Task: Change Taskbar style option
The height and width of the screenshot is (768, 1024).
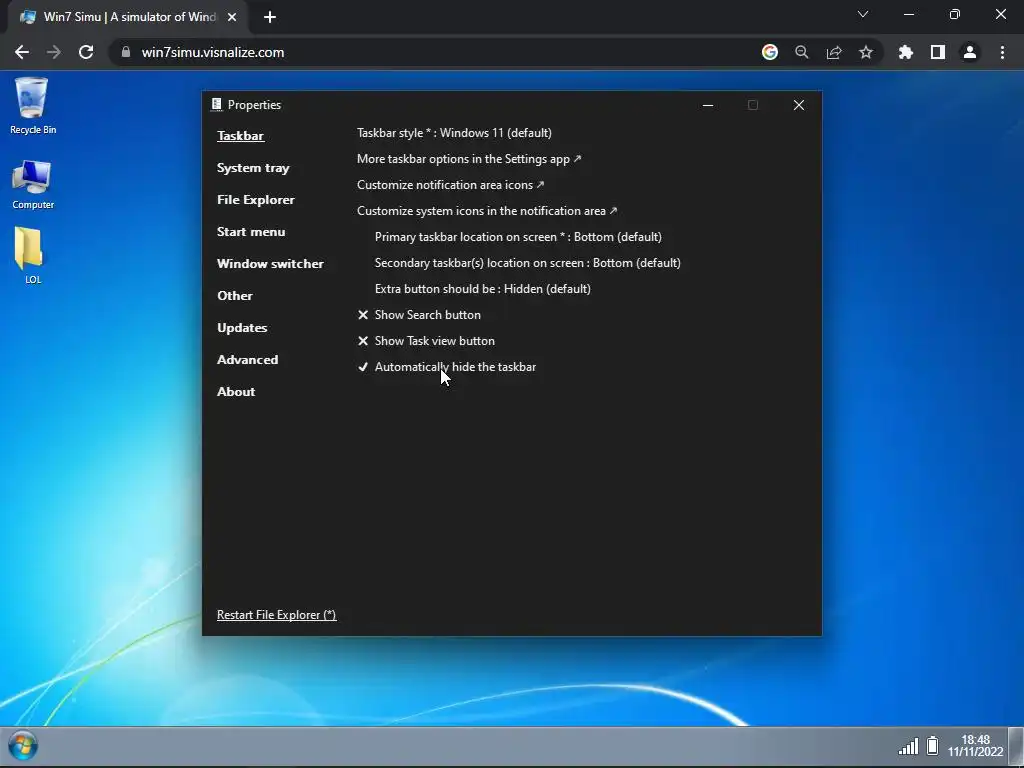Action: pyautogui.click(x=454, y=133)
